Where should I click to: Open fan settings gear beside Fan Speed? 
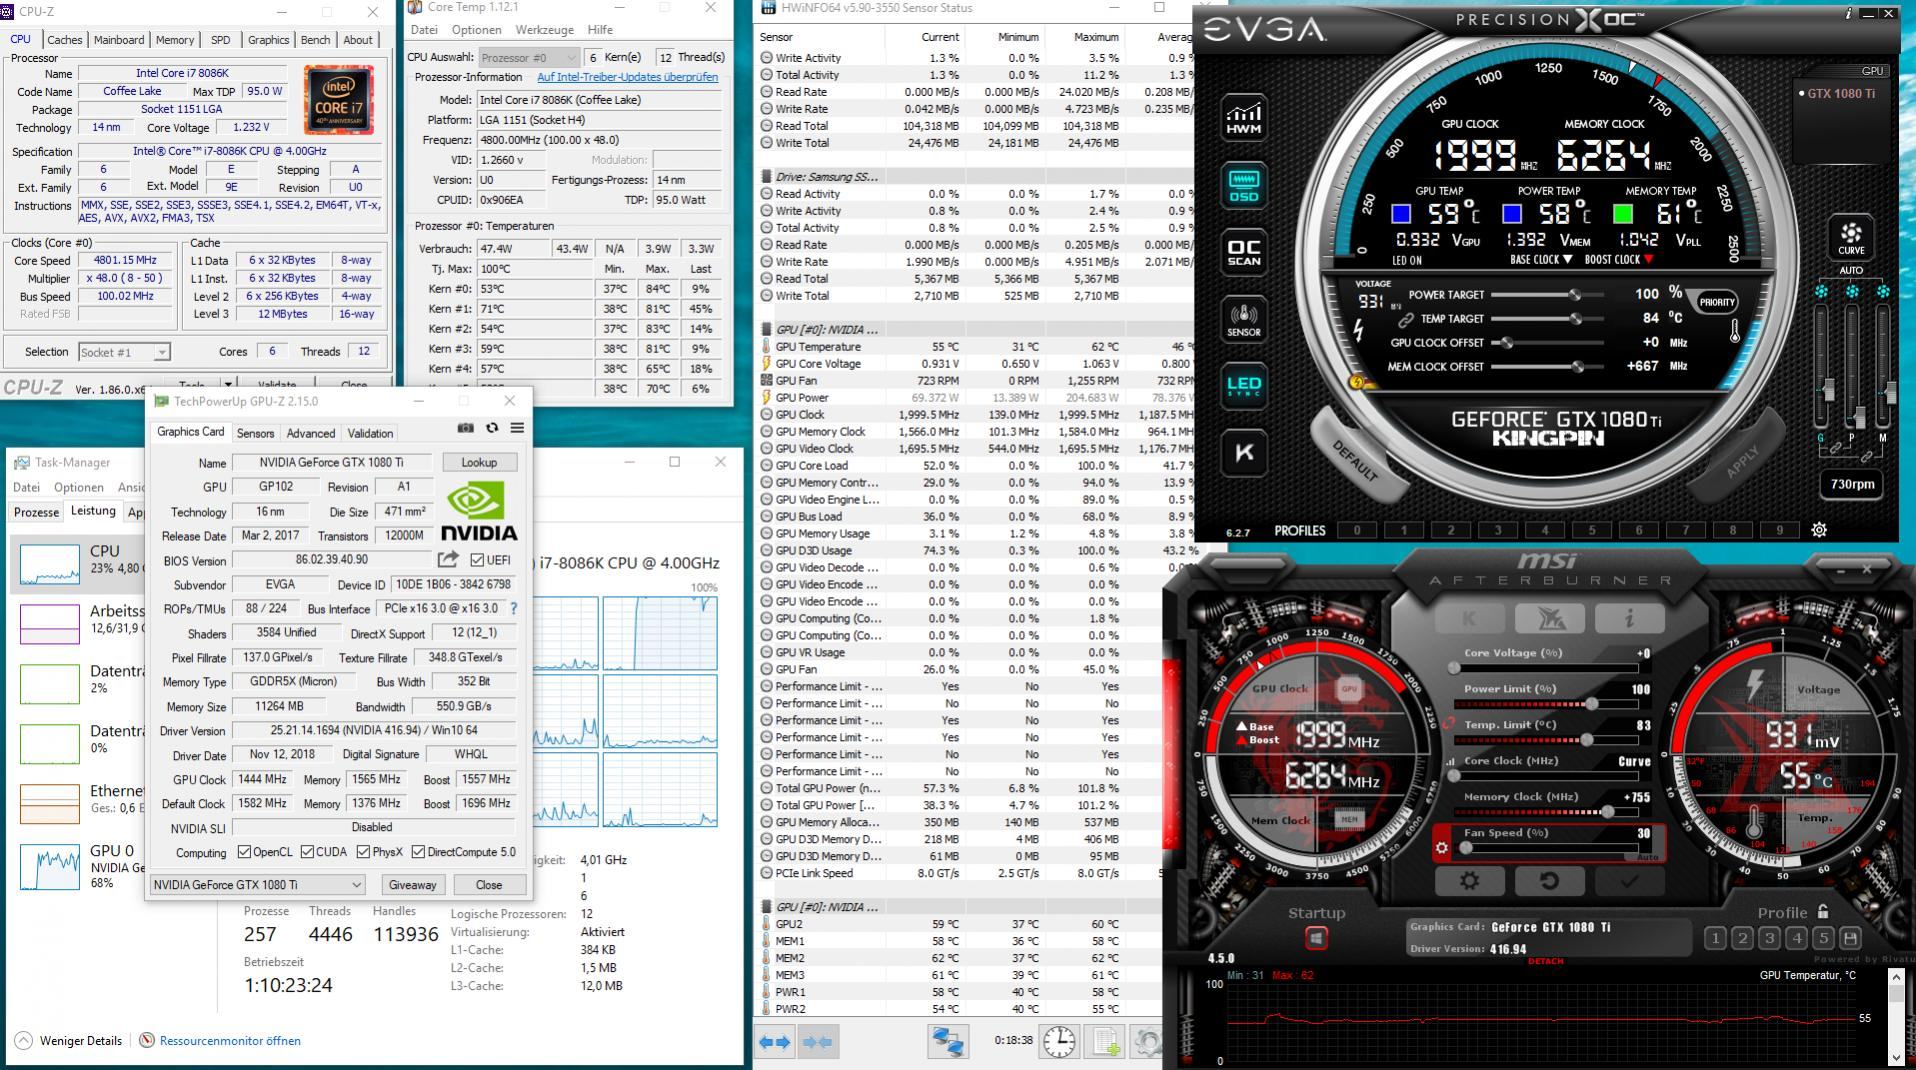1441,848
